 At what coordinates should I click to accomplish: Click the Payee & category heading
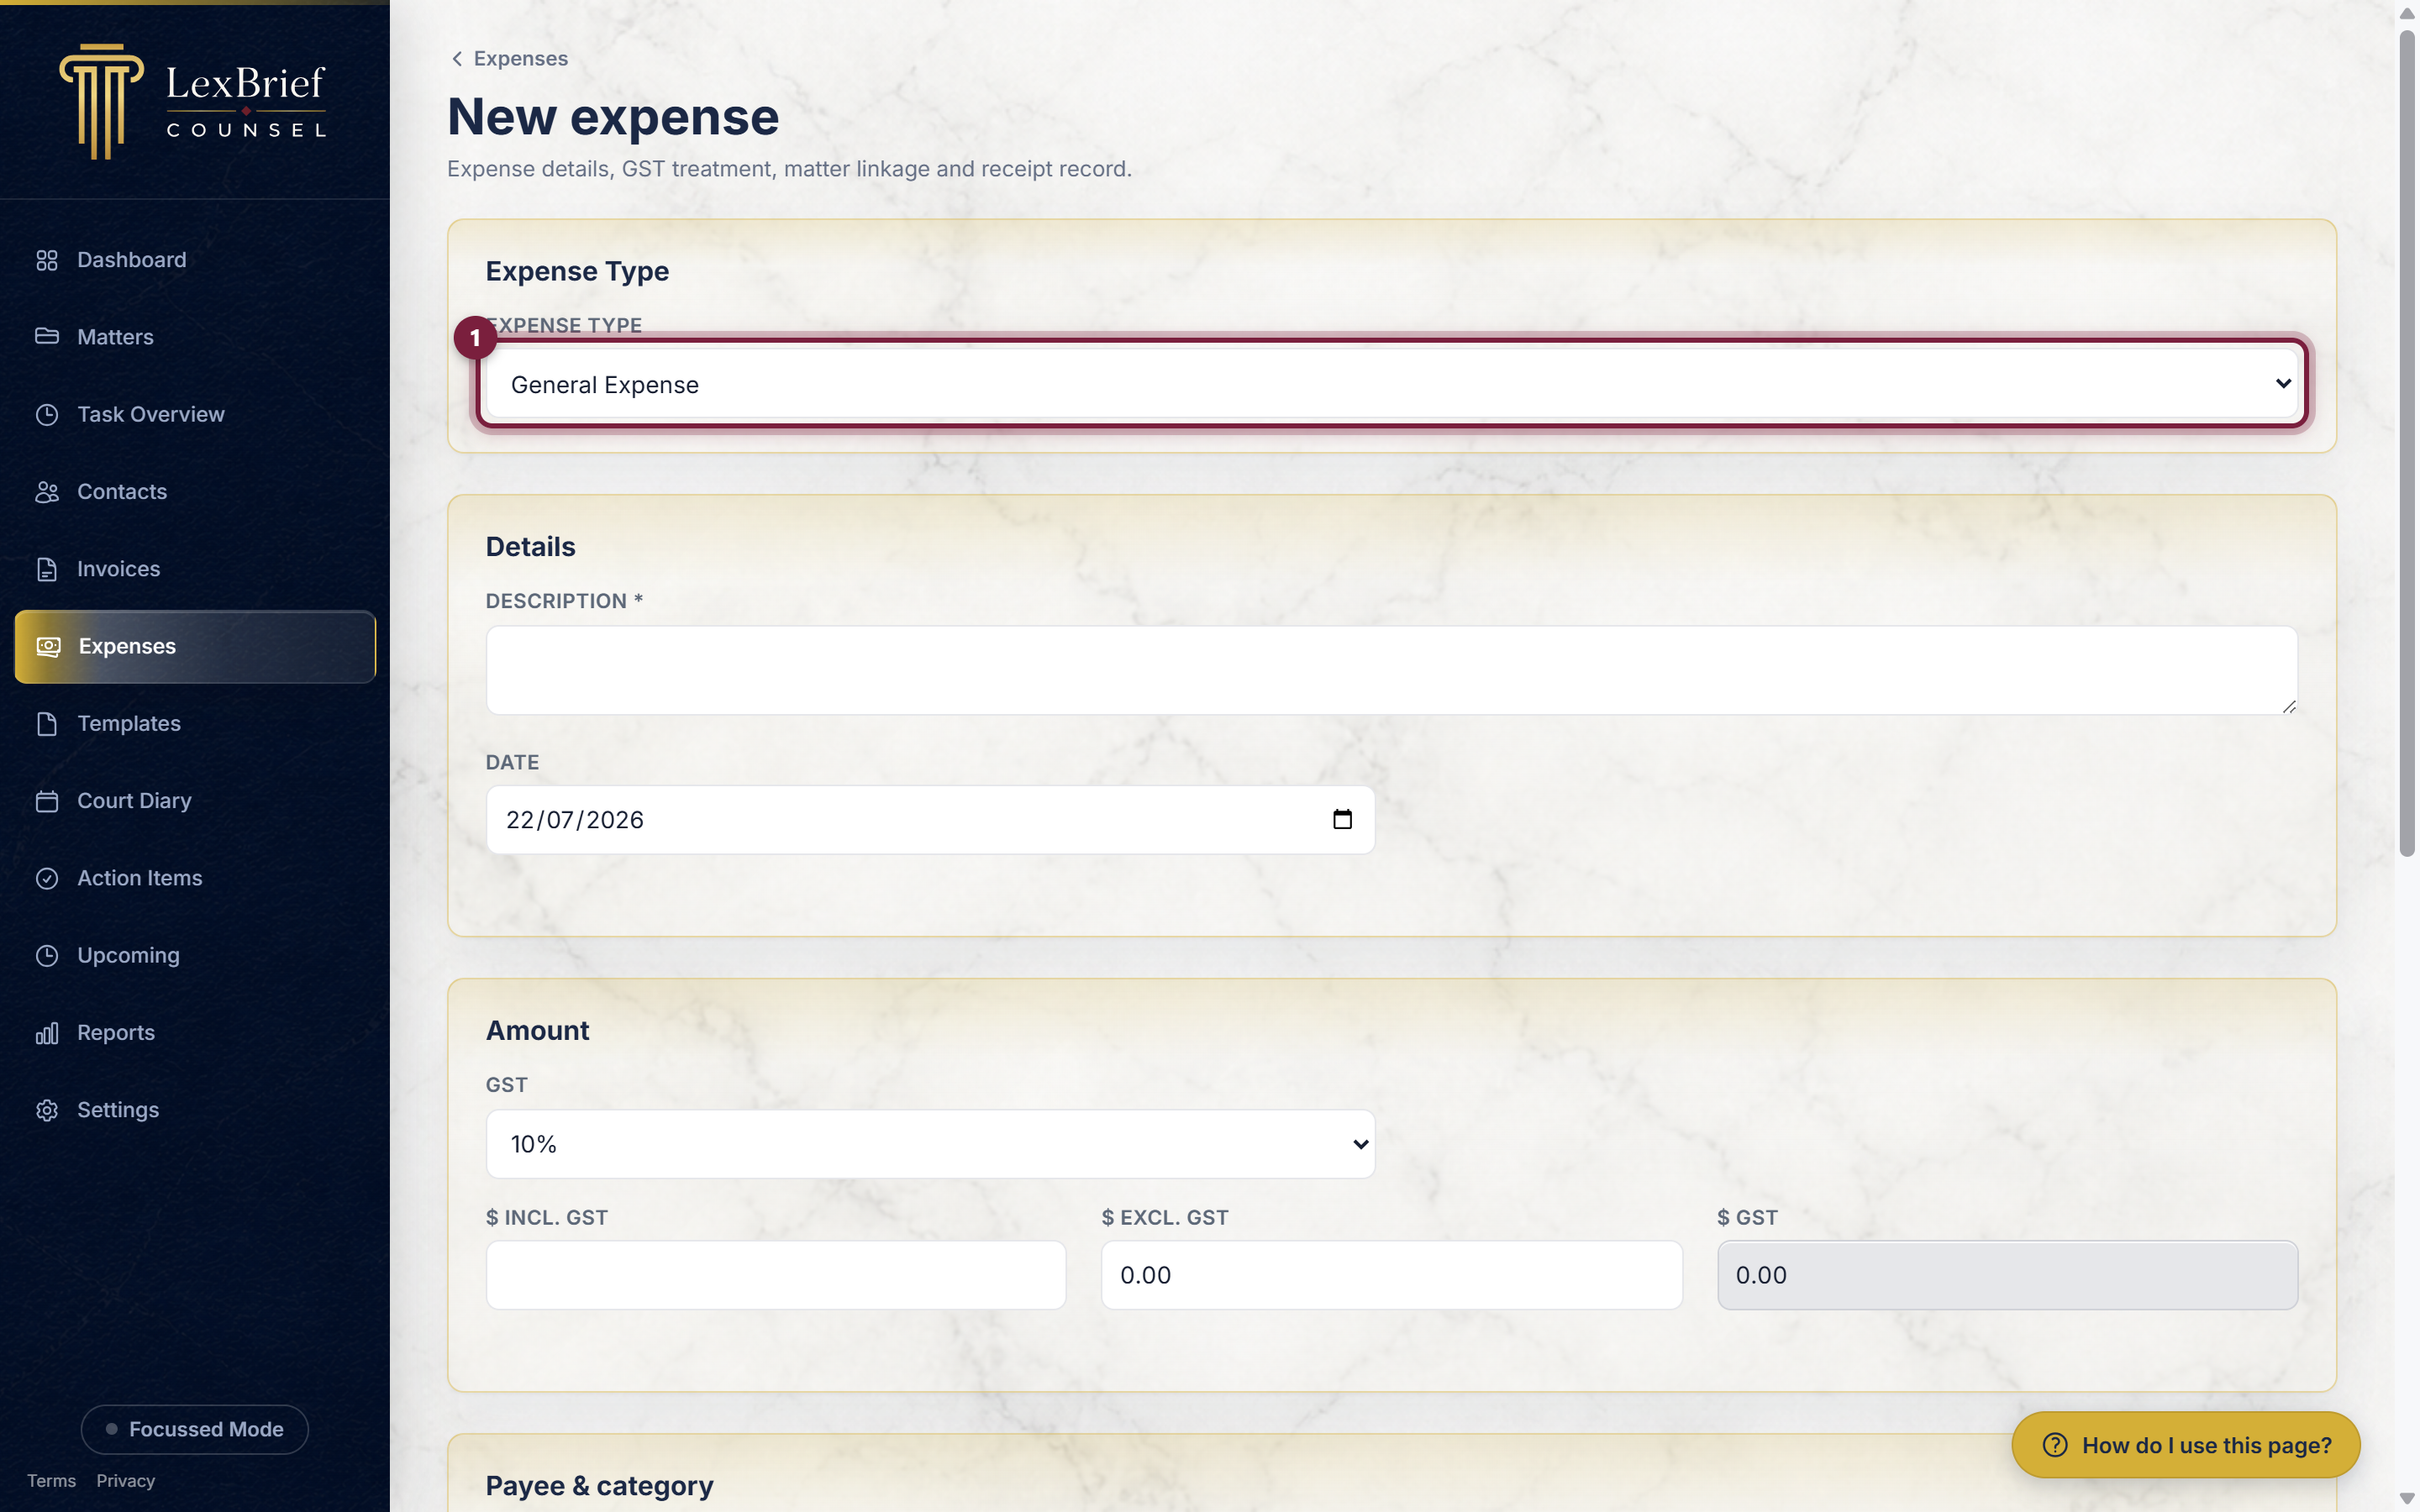pyautogui.click(x=600, y=1486)
